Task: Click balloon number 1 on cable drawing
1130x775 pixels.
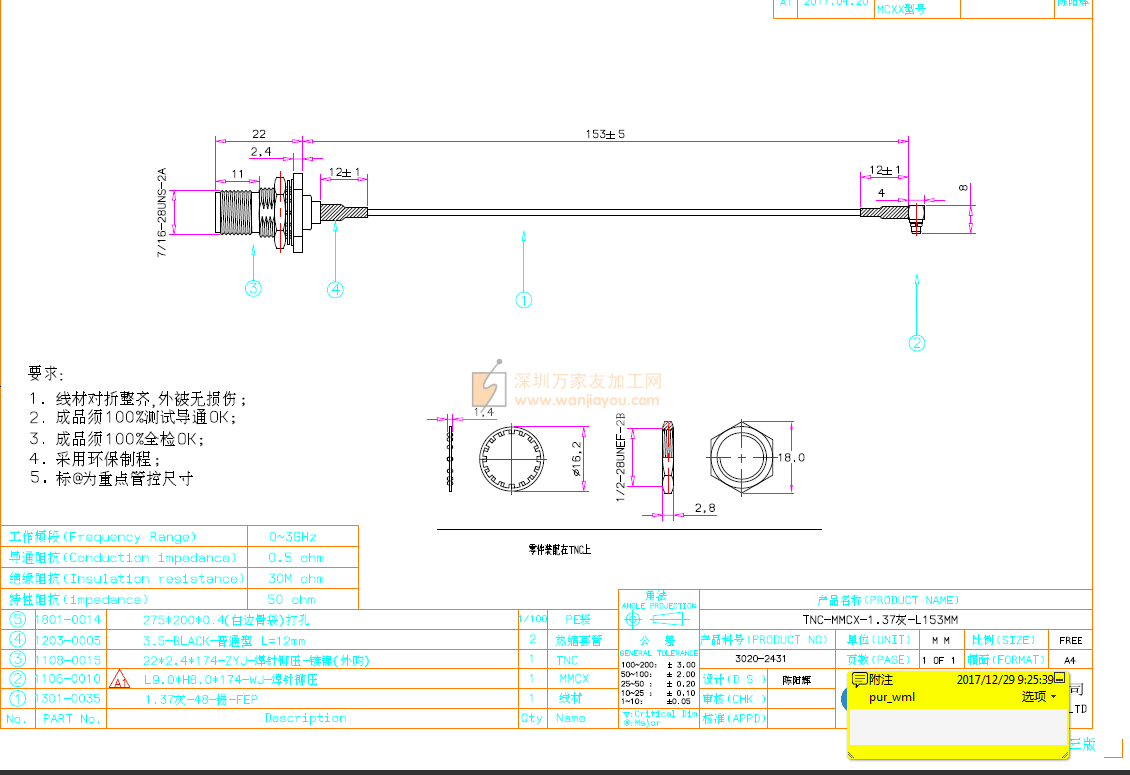Action: [x=523, y=299]
